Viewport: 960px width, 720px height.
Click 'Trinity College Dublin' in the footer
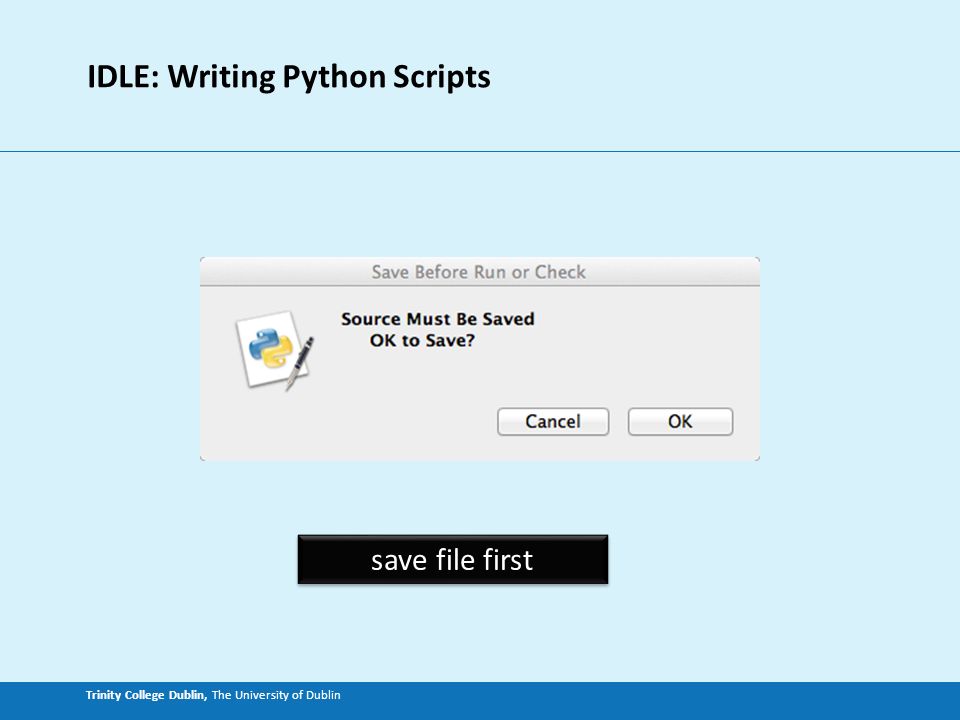[146, 695]
